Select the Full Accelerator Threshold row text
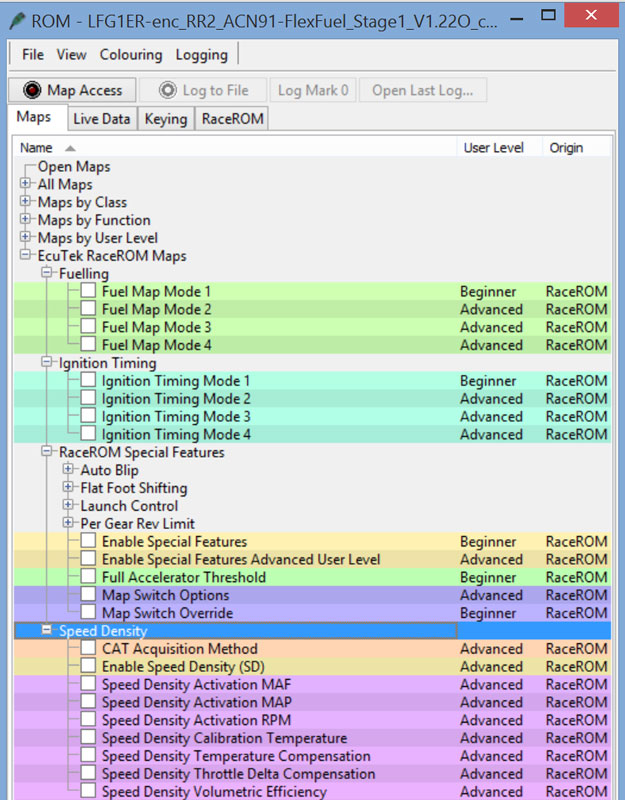This screenshot has width=625, height=800. coord(184,577)
